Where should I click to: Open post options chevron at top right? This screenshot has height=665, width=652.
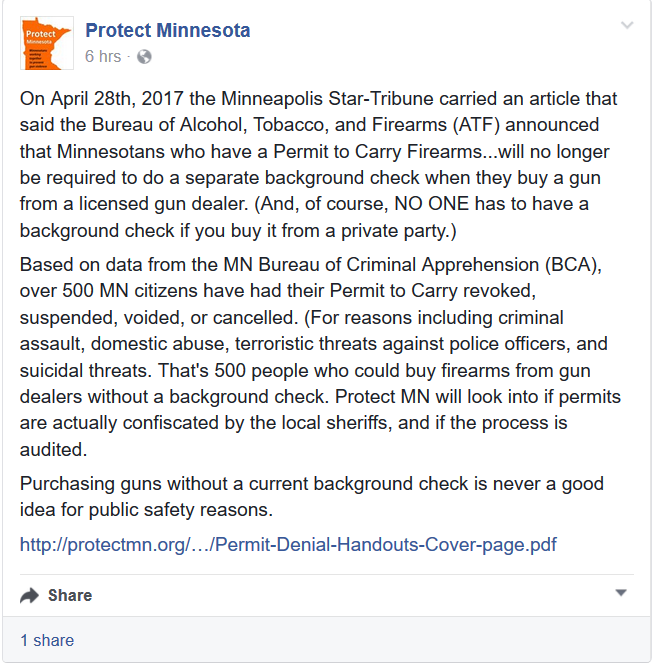click(x=627, y=26)
